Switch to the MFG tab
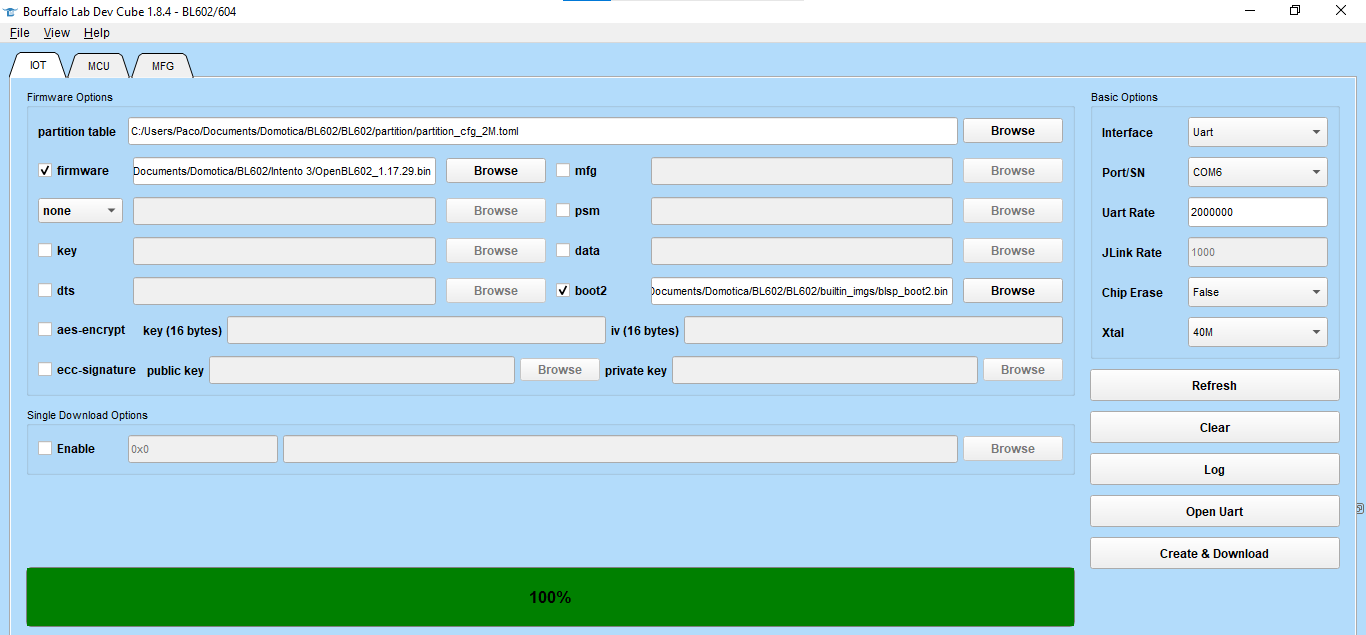 point(163,66)
